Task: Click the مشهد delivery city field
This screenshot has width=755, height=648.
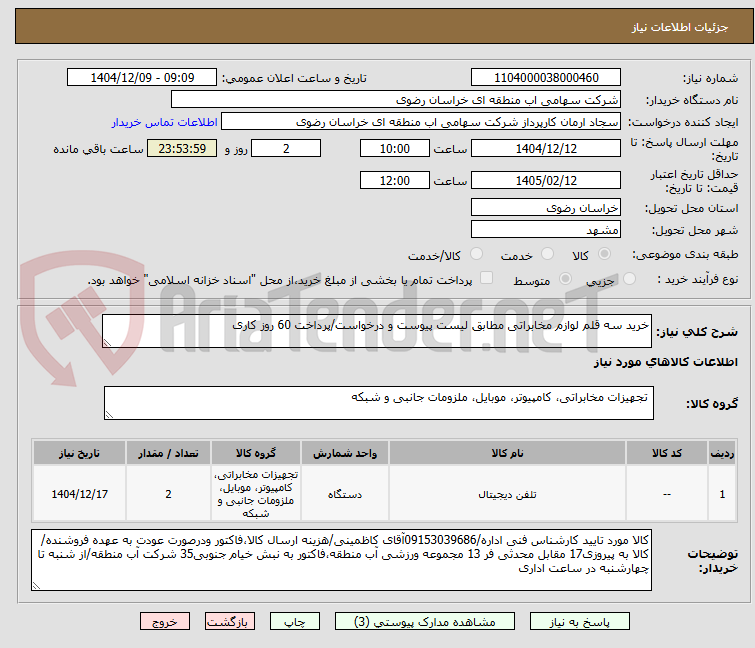Action: coord(546,229)
